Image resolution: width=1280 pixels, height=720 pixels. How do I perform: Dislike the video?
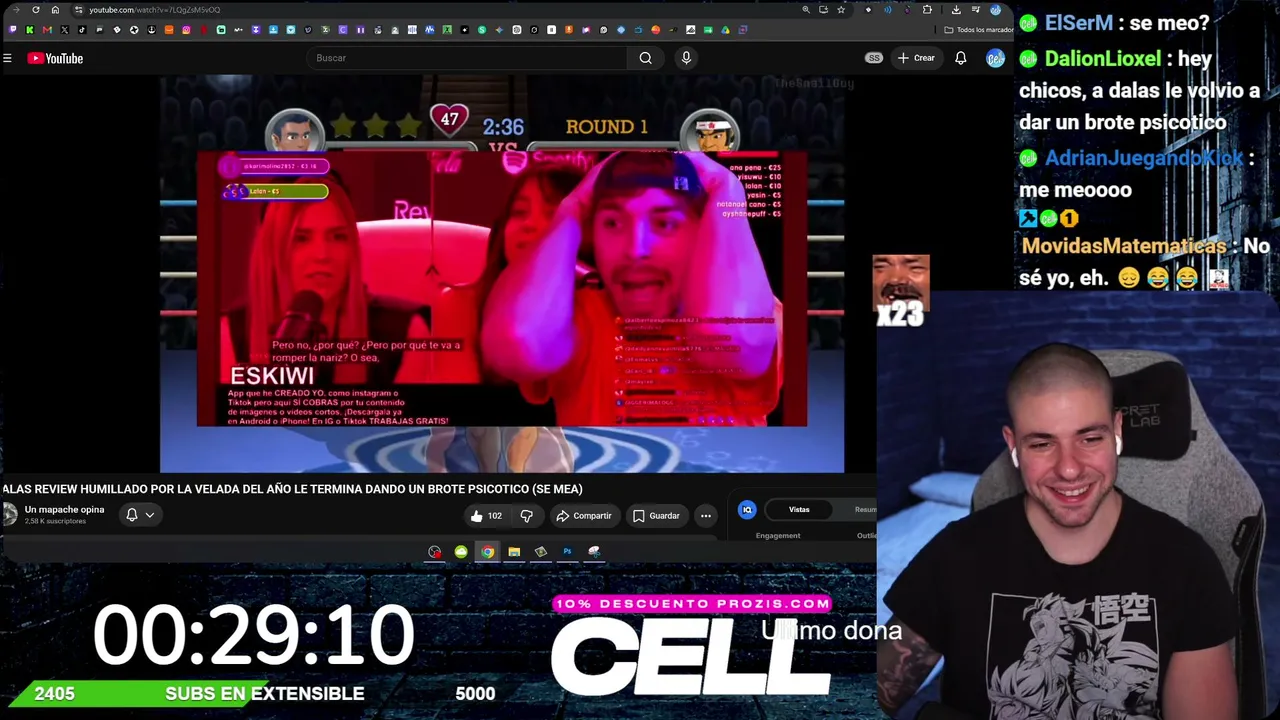[x=527, y=516]
